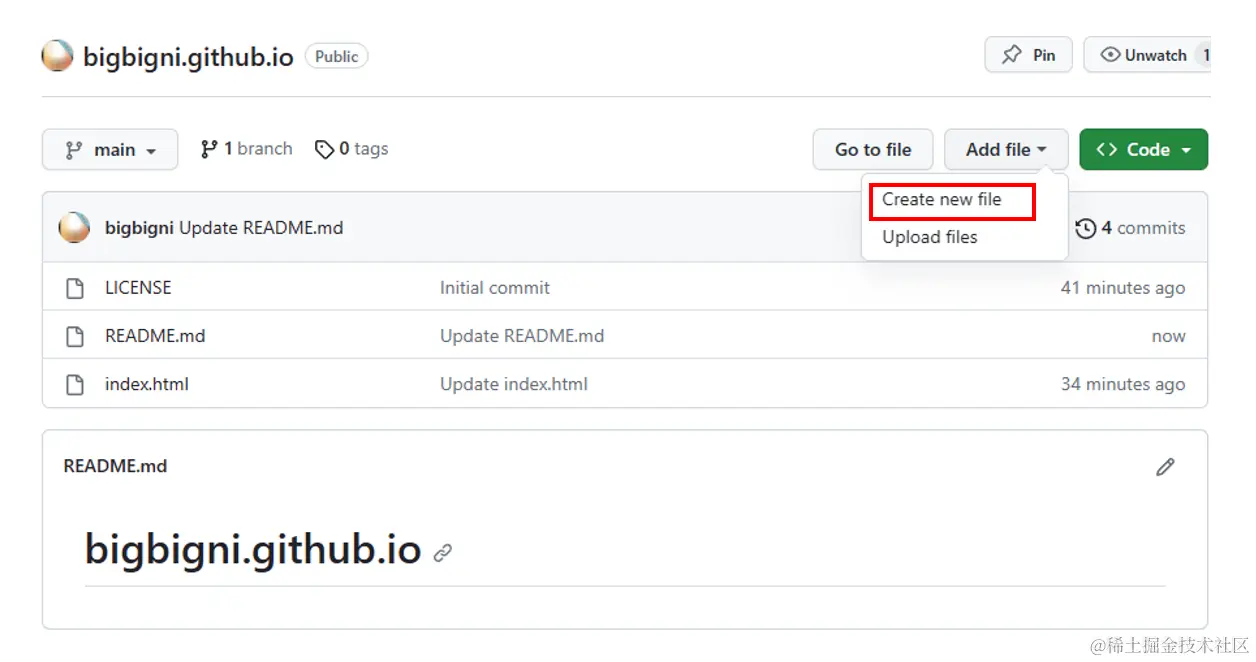Click the repository avatar beside bigbigni.github.io title

click(x=57, y=55)
